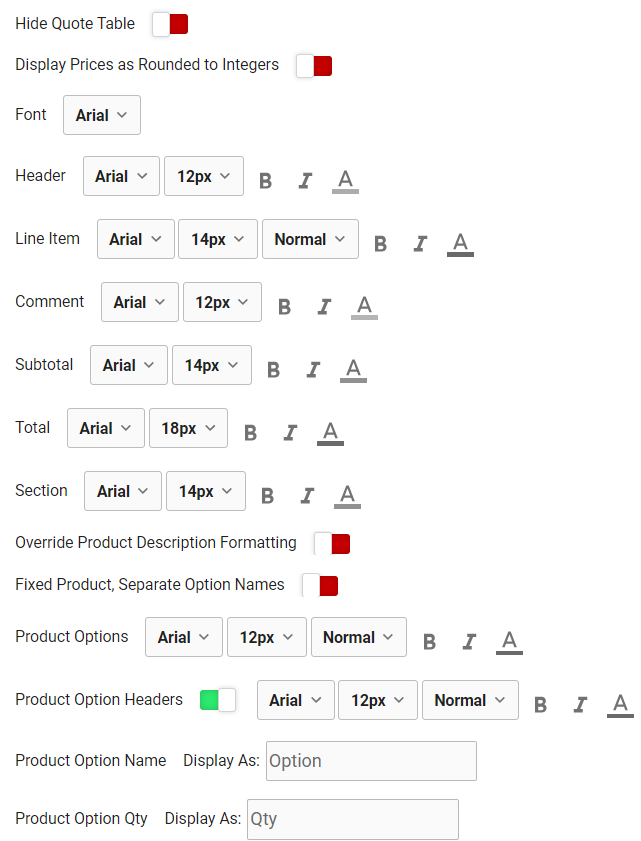Underline the Header font style
The image size is (641, 841).
click(345, 180)
